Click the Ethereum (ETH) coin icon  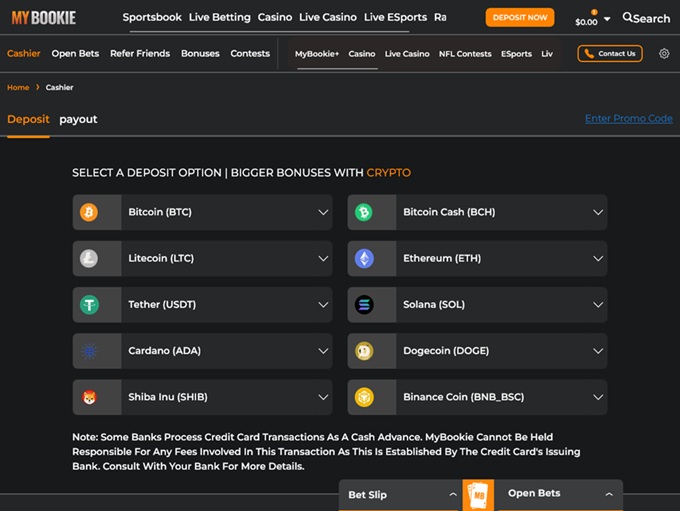[364, 258]
